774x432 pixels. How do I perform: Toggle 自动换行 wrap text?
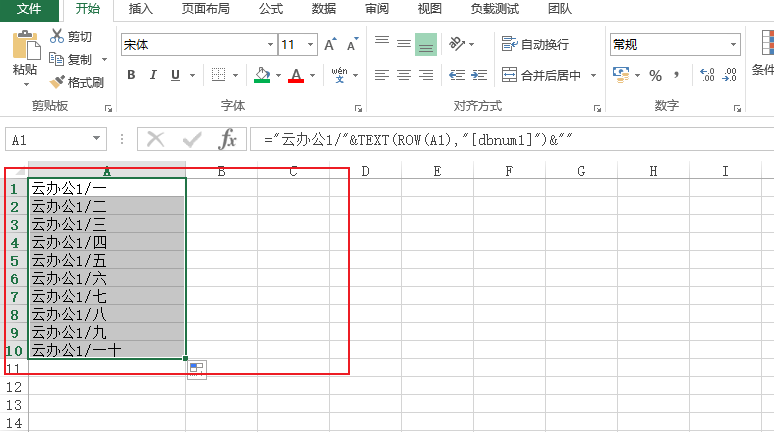coord(535,44)
